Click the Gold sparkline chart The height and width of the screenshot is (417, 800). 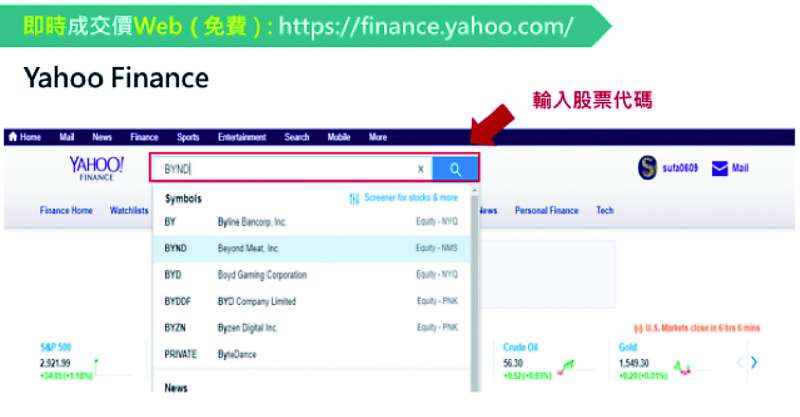point(682,367)
